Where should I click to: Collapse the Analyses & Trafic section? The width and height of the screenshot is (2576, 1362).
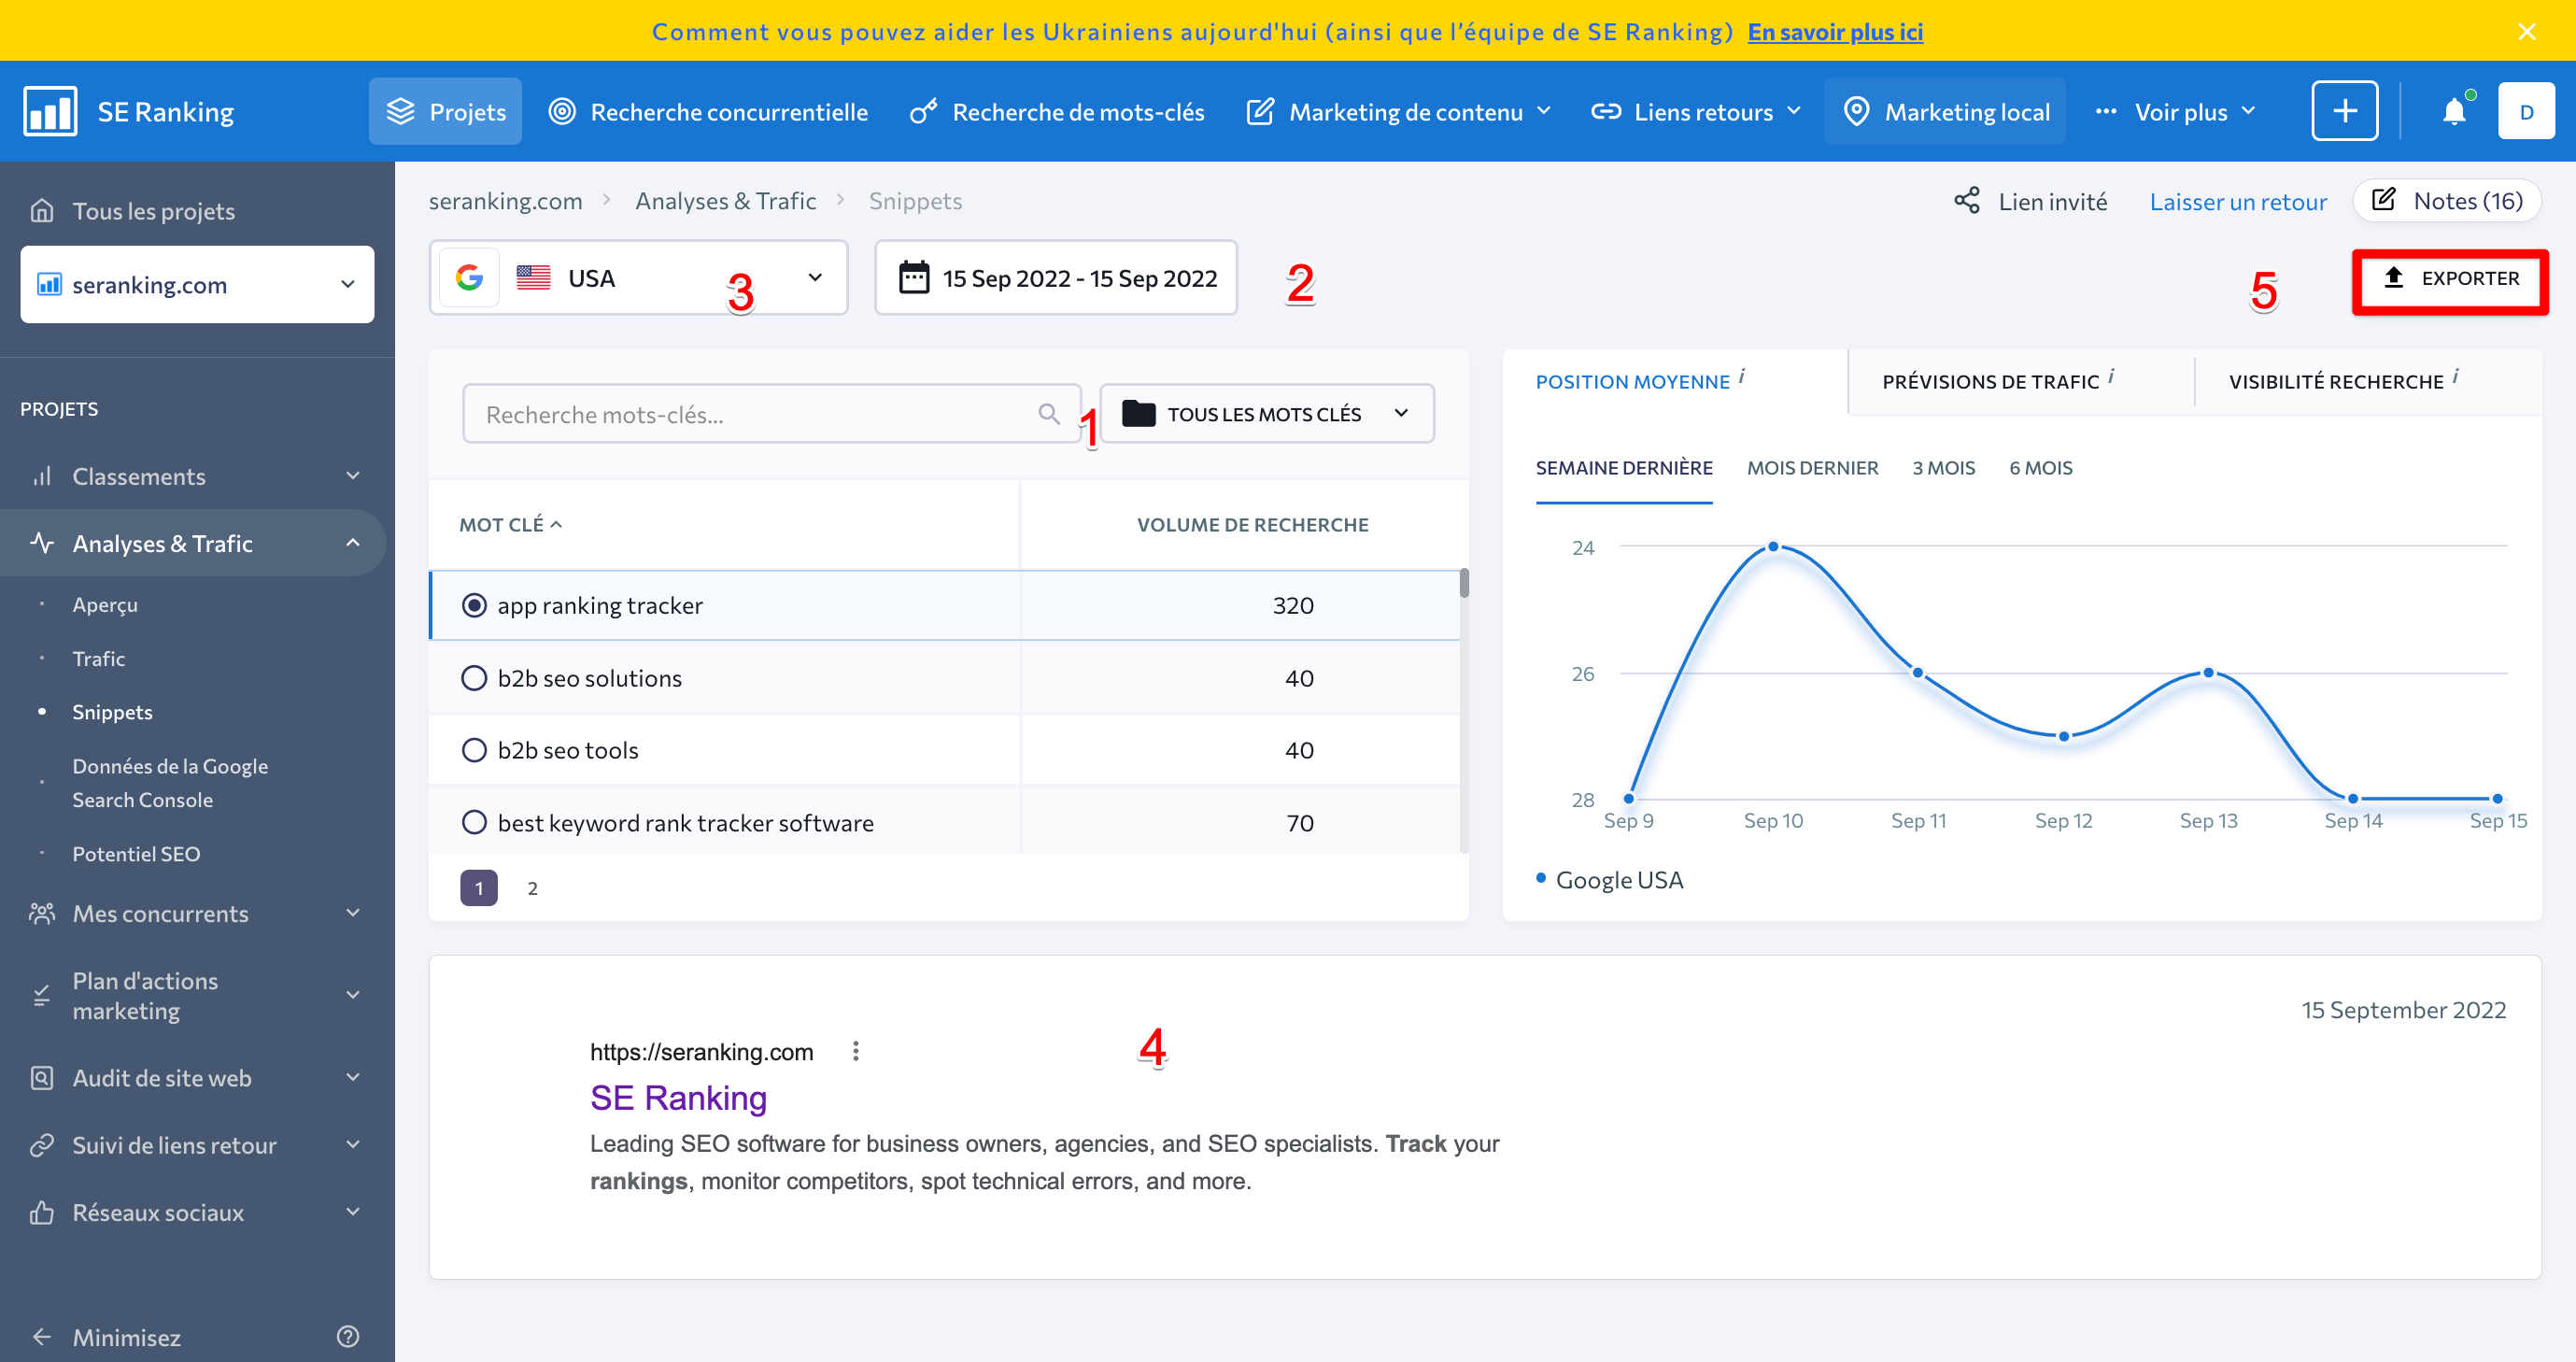(x=352, y=543)
